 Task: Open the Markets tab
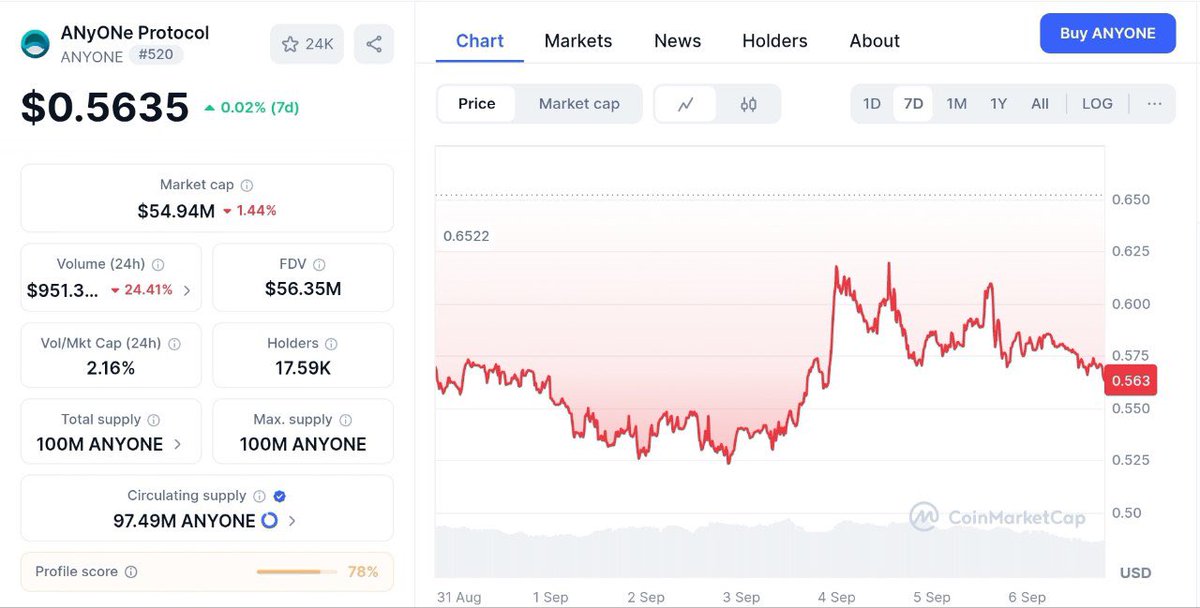click(x=578, y=41)
